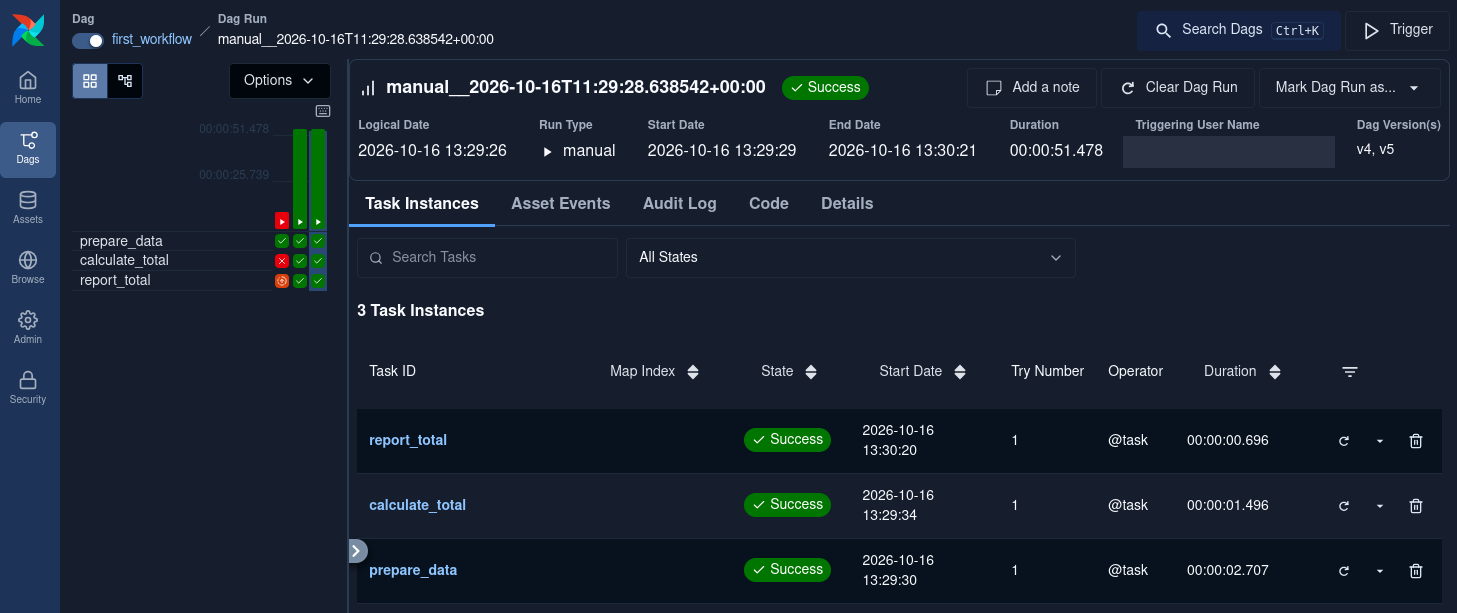The height and width of the screenshot is (613, 1457).
Task: Select report_total row in the grid tree
Action: [x=115, y=281]
